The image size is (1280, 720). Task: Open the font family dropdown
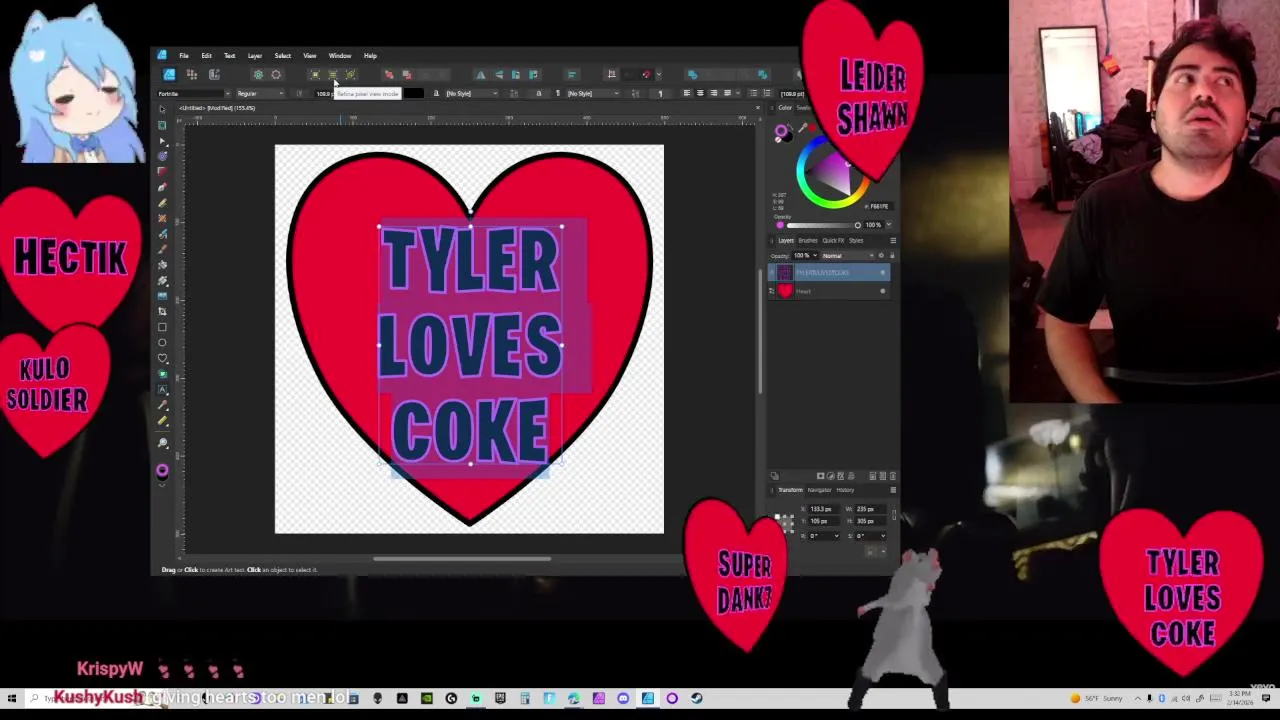196,94
